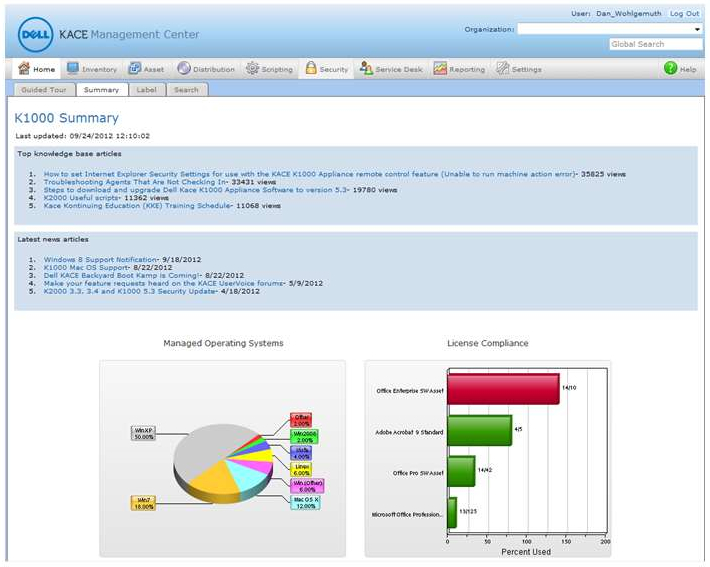Click the Office Pro SW Asset bar
Screen dimensions: 710x567
point(461,471)
